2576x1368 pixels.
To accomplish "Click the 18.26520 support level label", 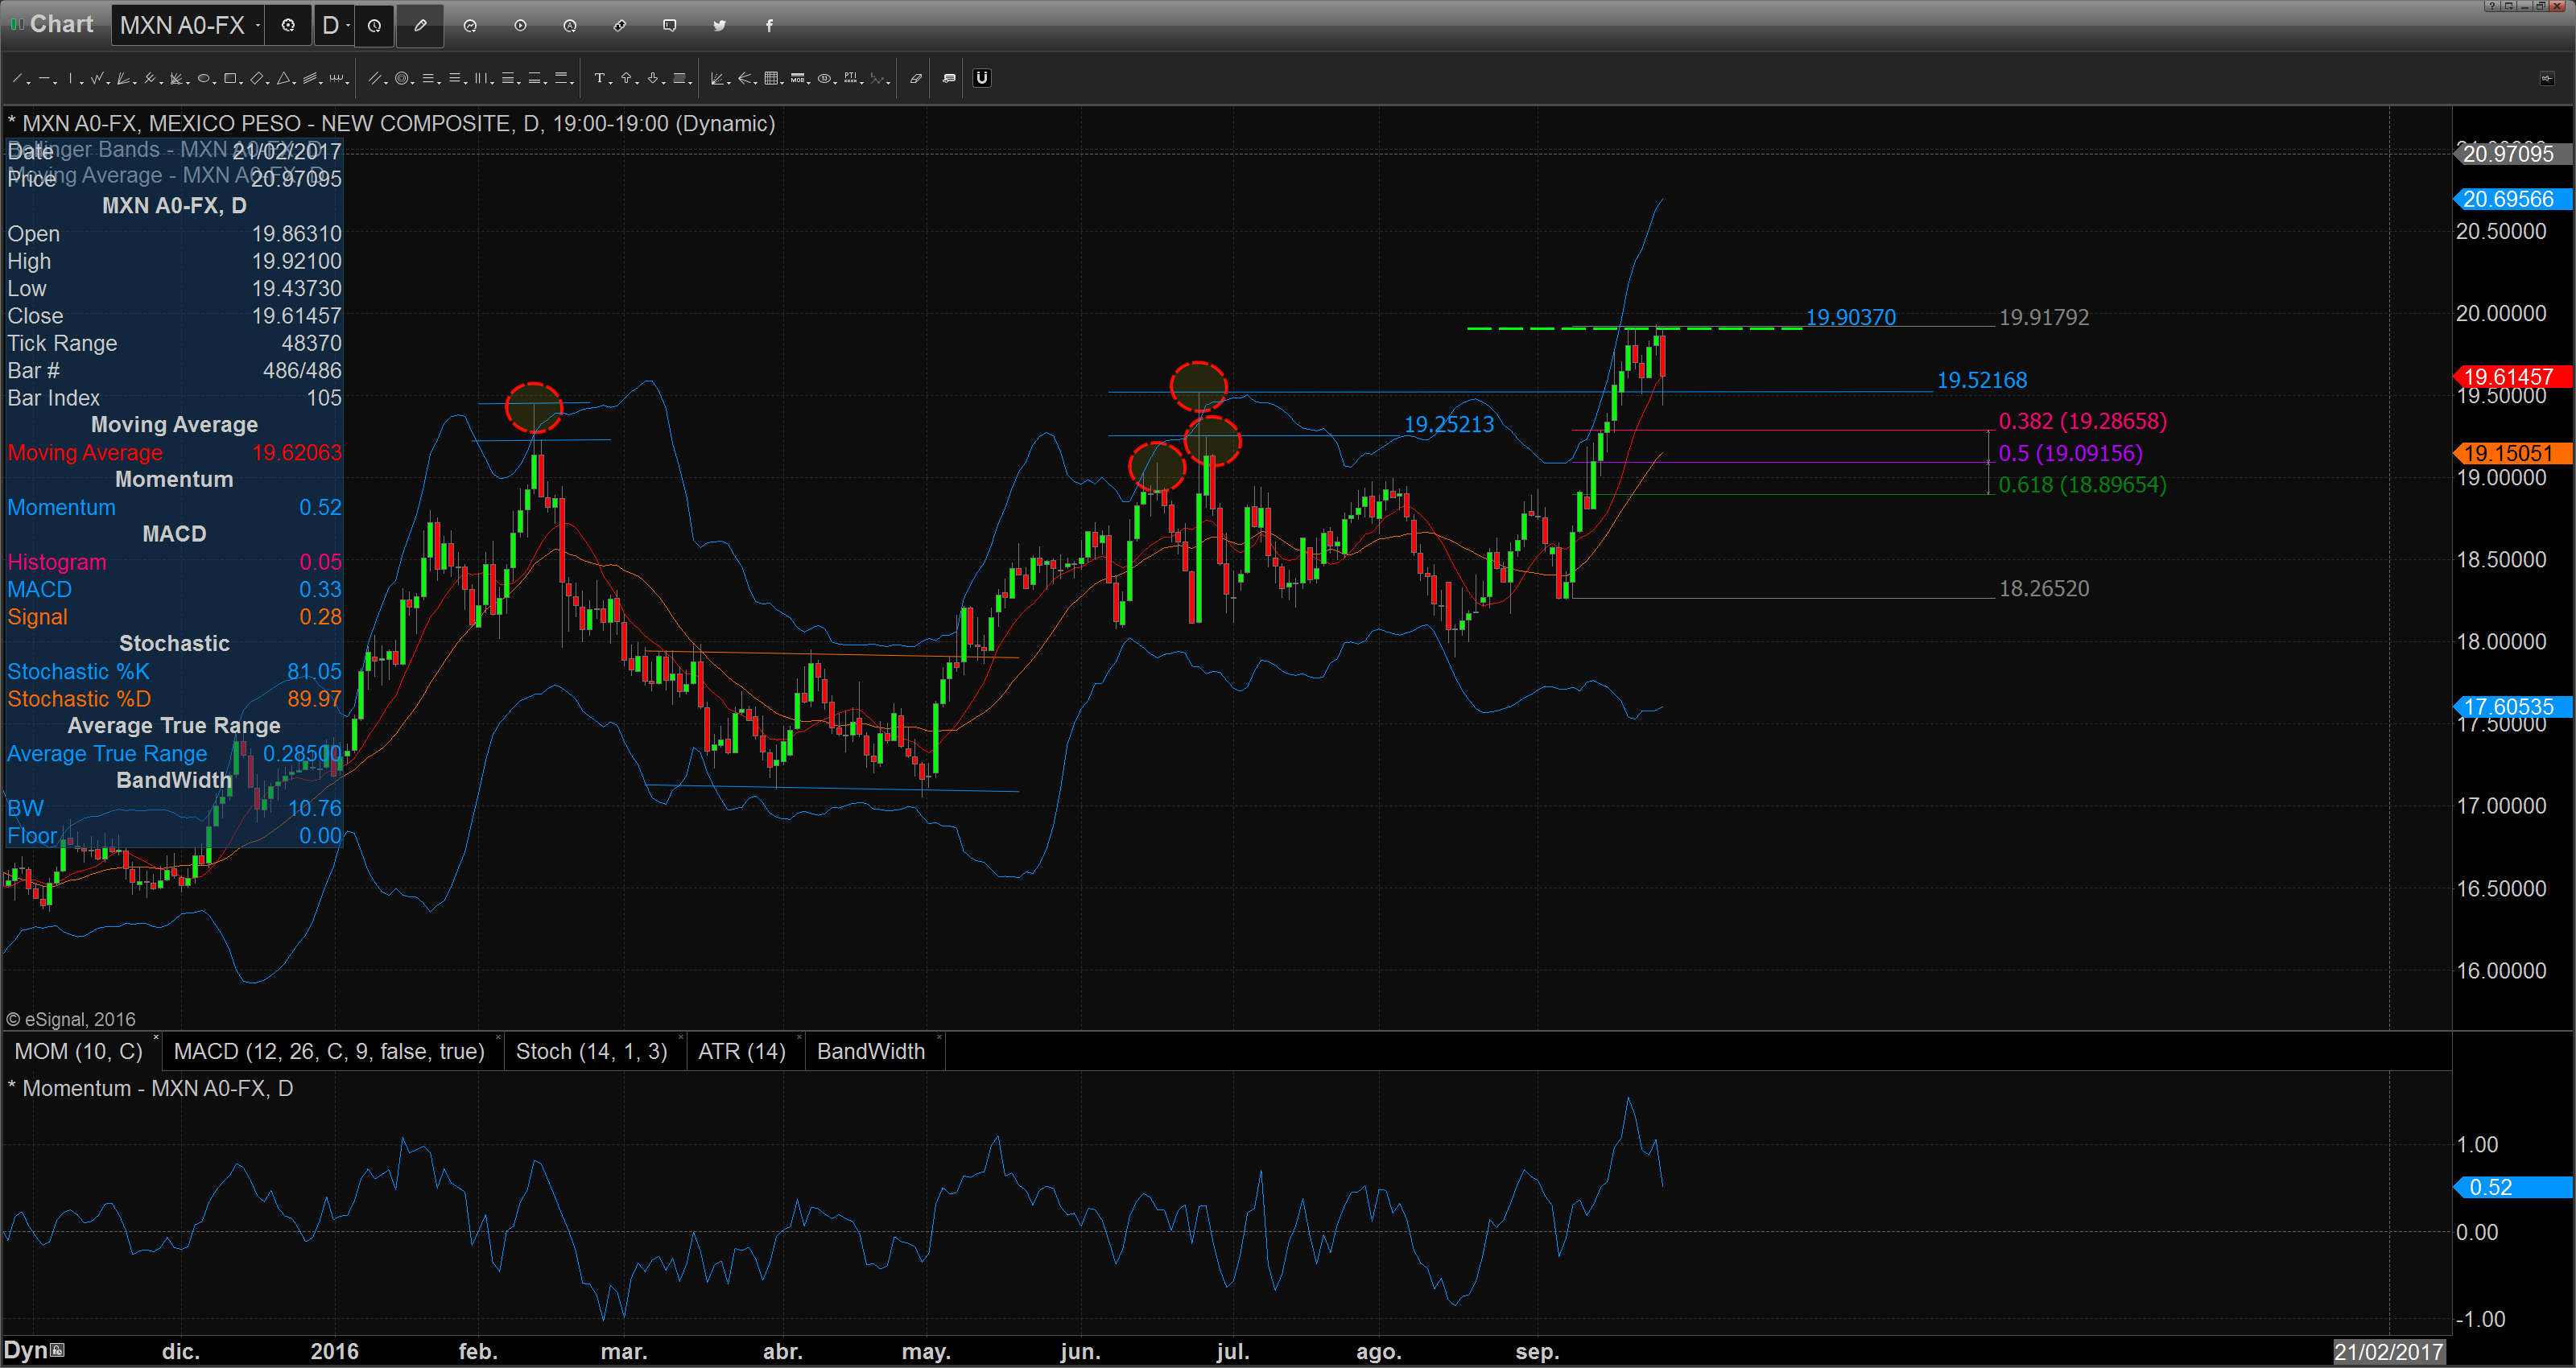I will pyautogui.click(x=2044, y=589).
